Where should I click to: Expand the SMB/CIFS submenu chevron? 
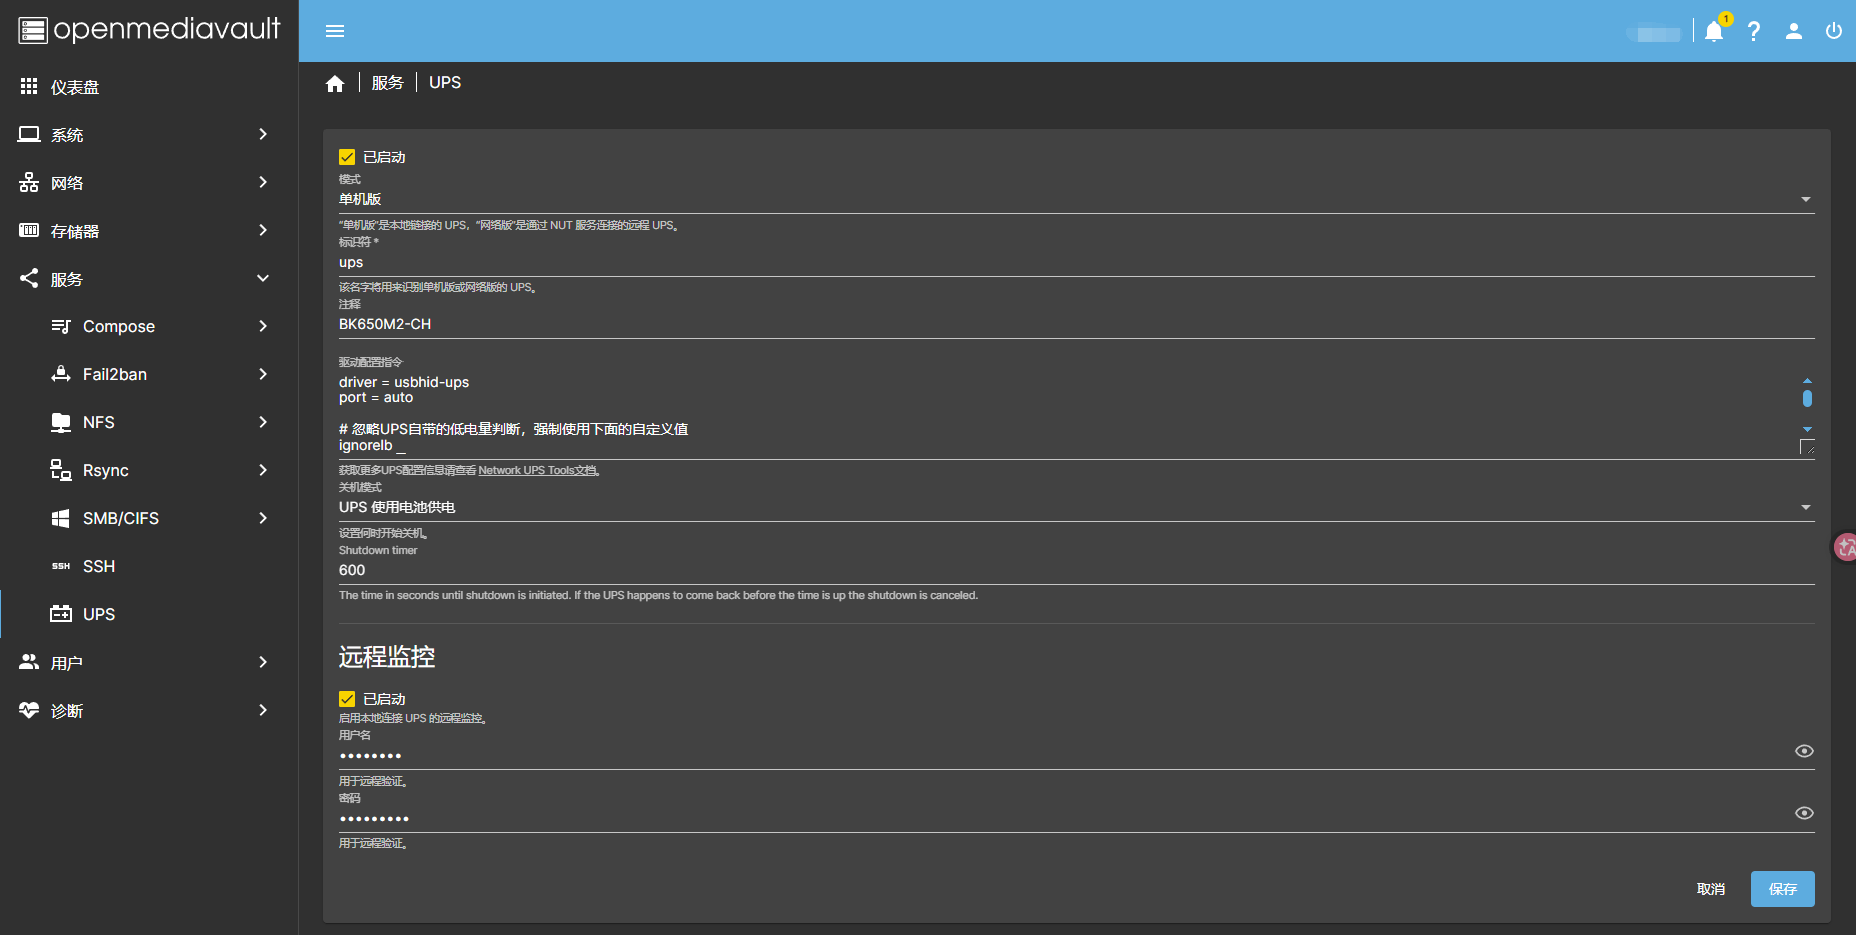(x=263, y=518)
